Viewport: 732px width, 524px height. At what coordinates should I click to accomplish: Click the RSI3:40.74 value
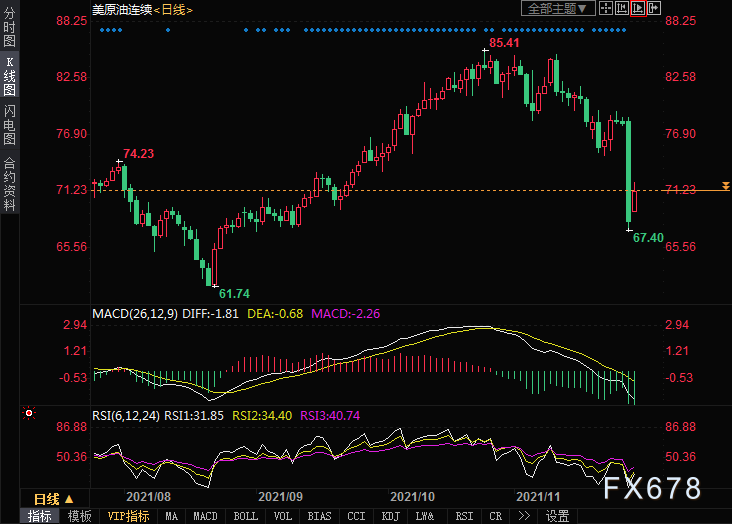pyautogui.click(x=330, y=415)
